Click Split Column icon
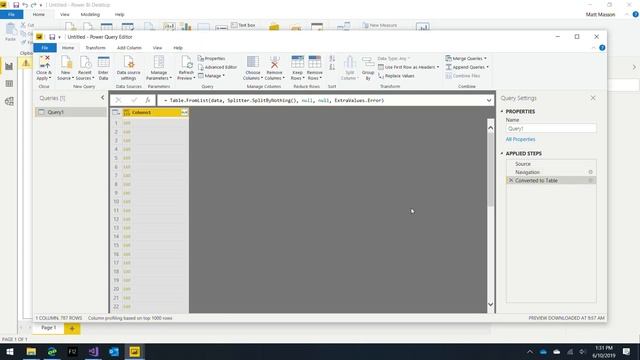The image size is (640, 360). [x=349, y=62]
